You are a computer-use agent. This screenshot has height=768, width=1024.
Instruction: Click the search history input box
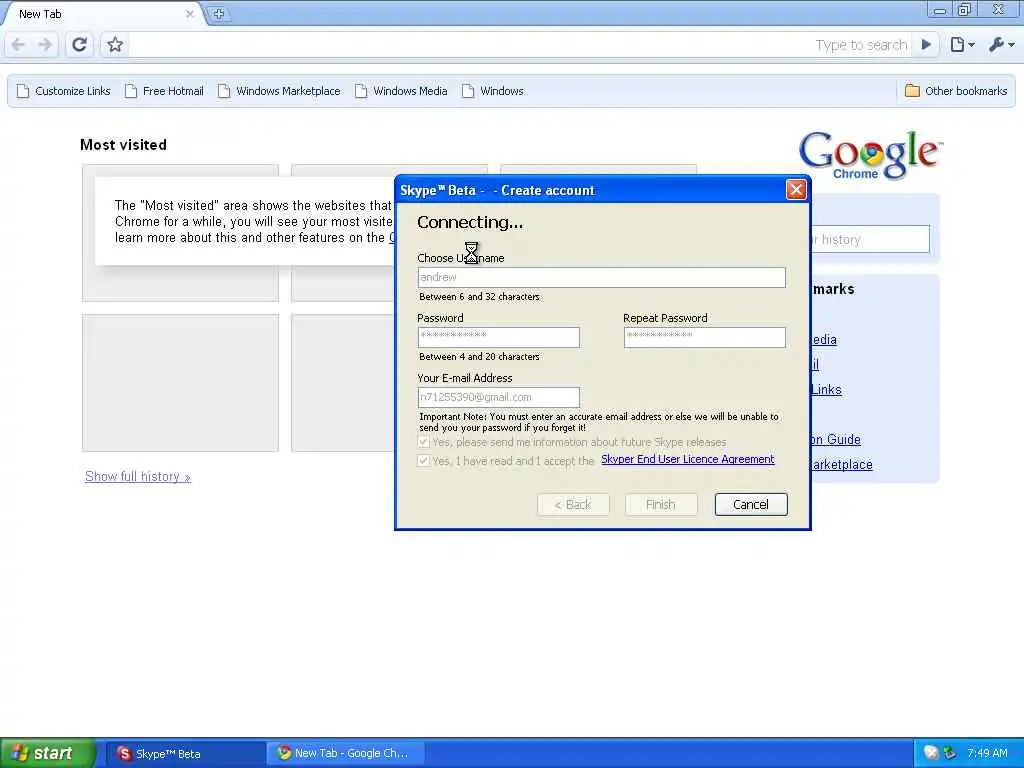point(870,239)
